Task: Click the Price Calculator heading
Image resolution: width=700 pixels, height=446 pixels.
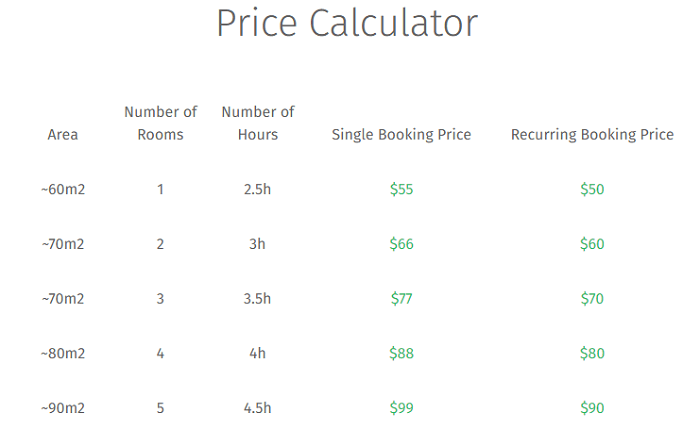Action: point(347,23)
